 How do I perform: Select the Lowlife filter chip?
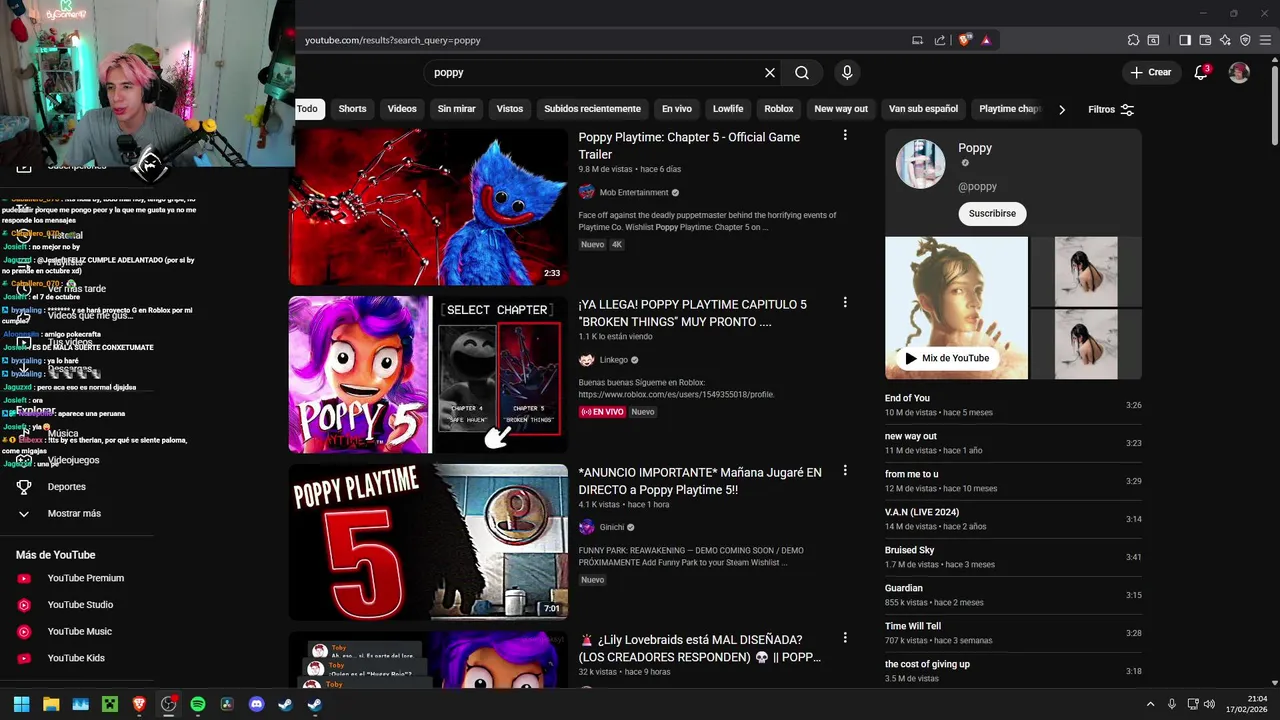(728, 109)
